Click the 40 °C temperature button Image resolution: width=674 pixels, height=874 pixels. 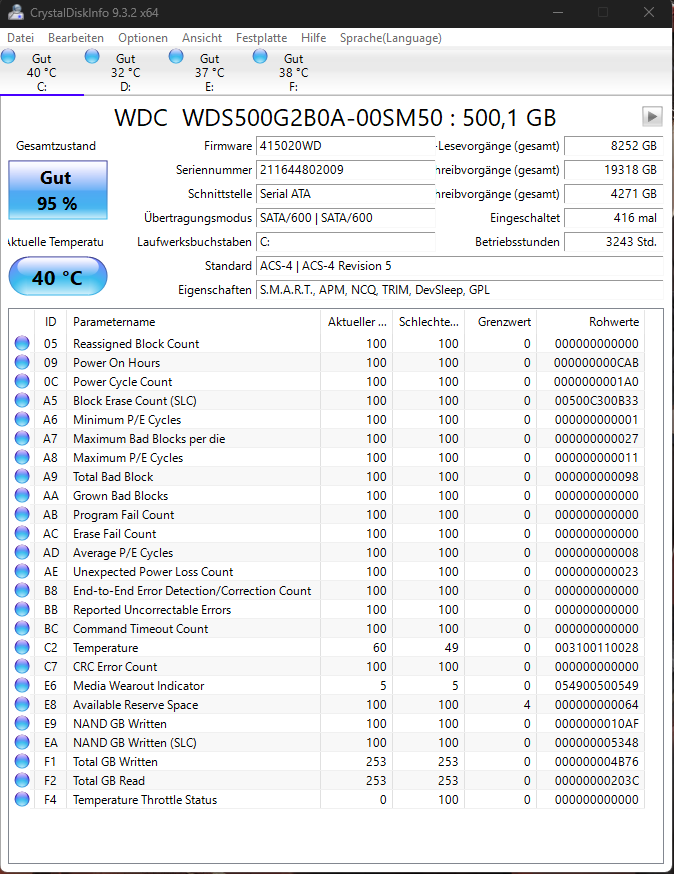coord(58,276)
